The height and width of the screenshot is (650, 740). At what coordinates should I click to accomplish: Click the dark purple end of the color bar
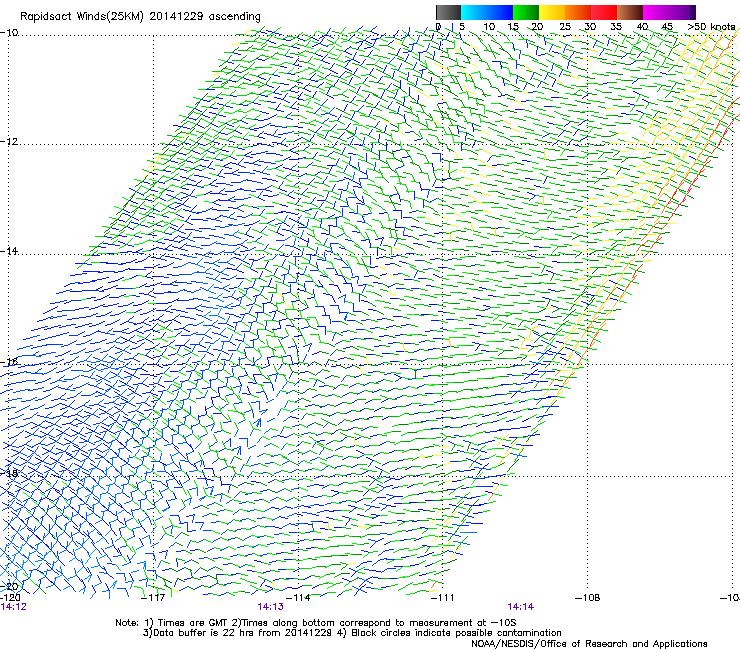[691, 12]
